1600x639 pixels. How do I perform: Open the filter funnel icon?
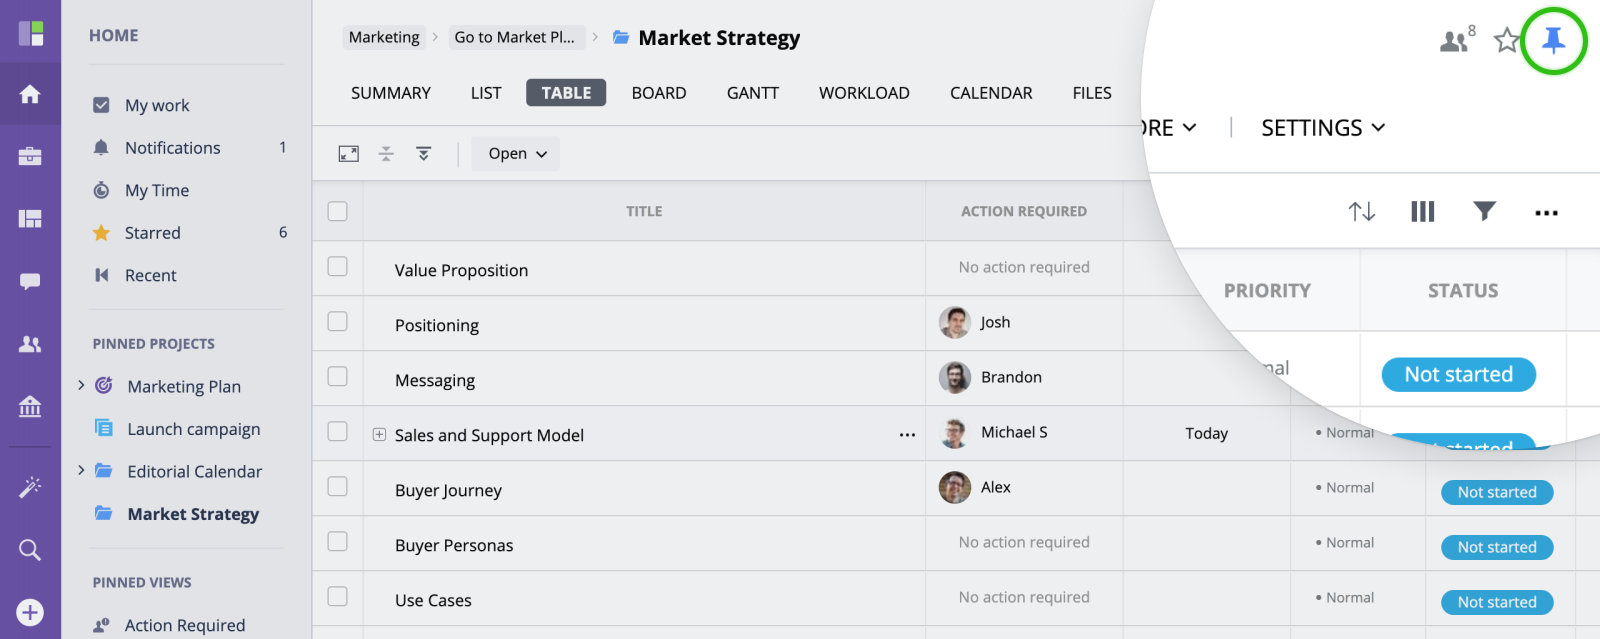tap(1485, 210)
